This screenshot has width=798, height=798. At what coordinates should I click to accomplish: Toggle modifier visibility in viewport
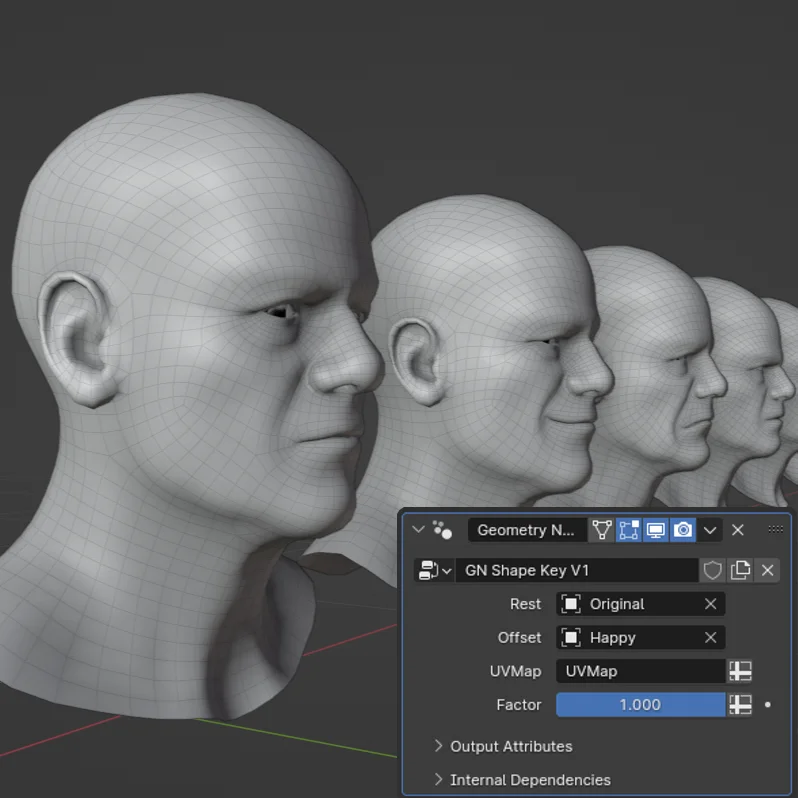point(656,530)
